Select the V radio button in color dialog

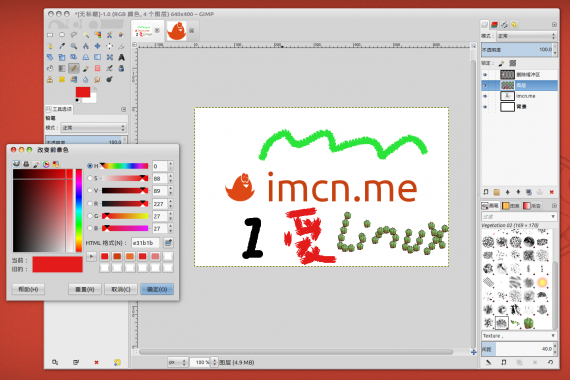(x=90, y=191)
